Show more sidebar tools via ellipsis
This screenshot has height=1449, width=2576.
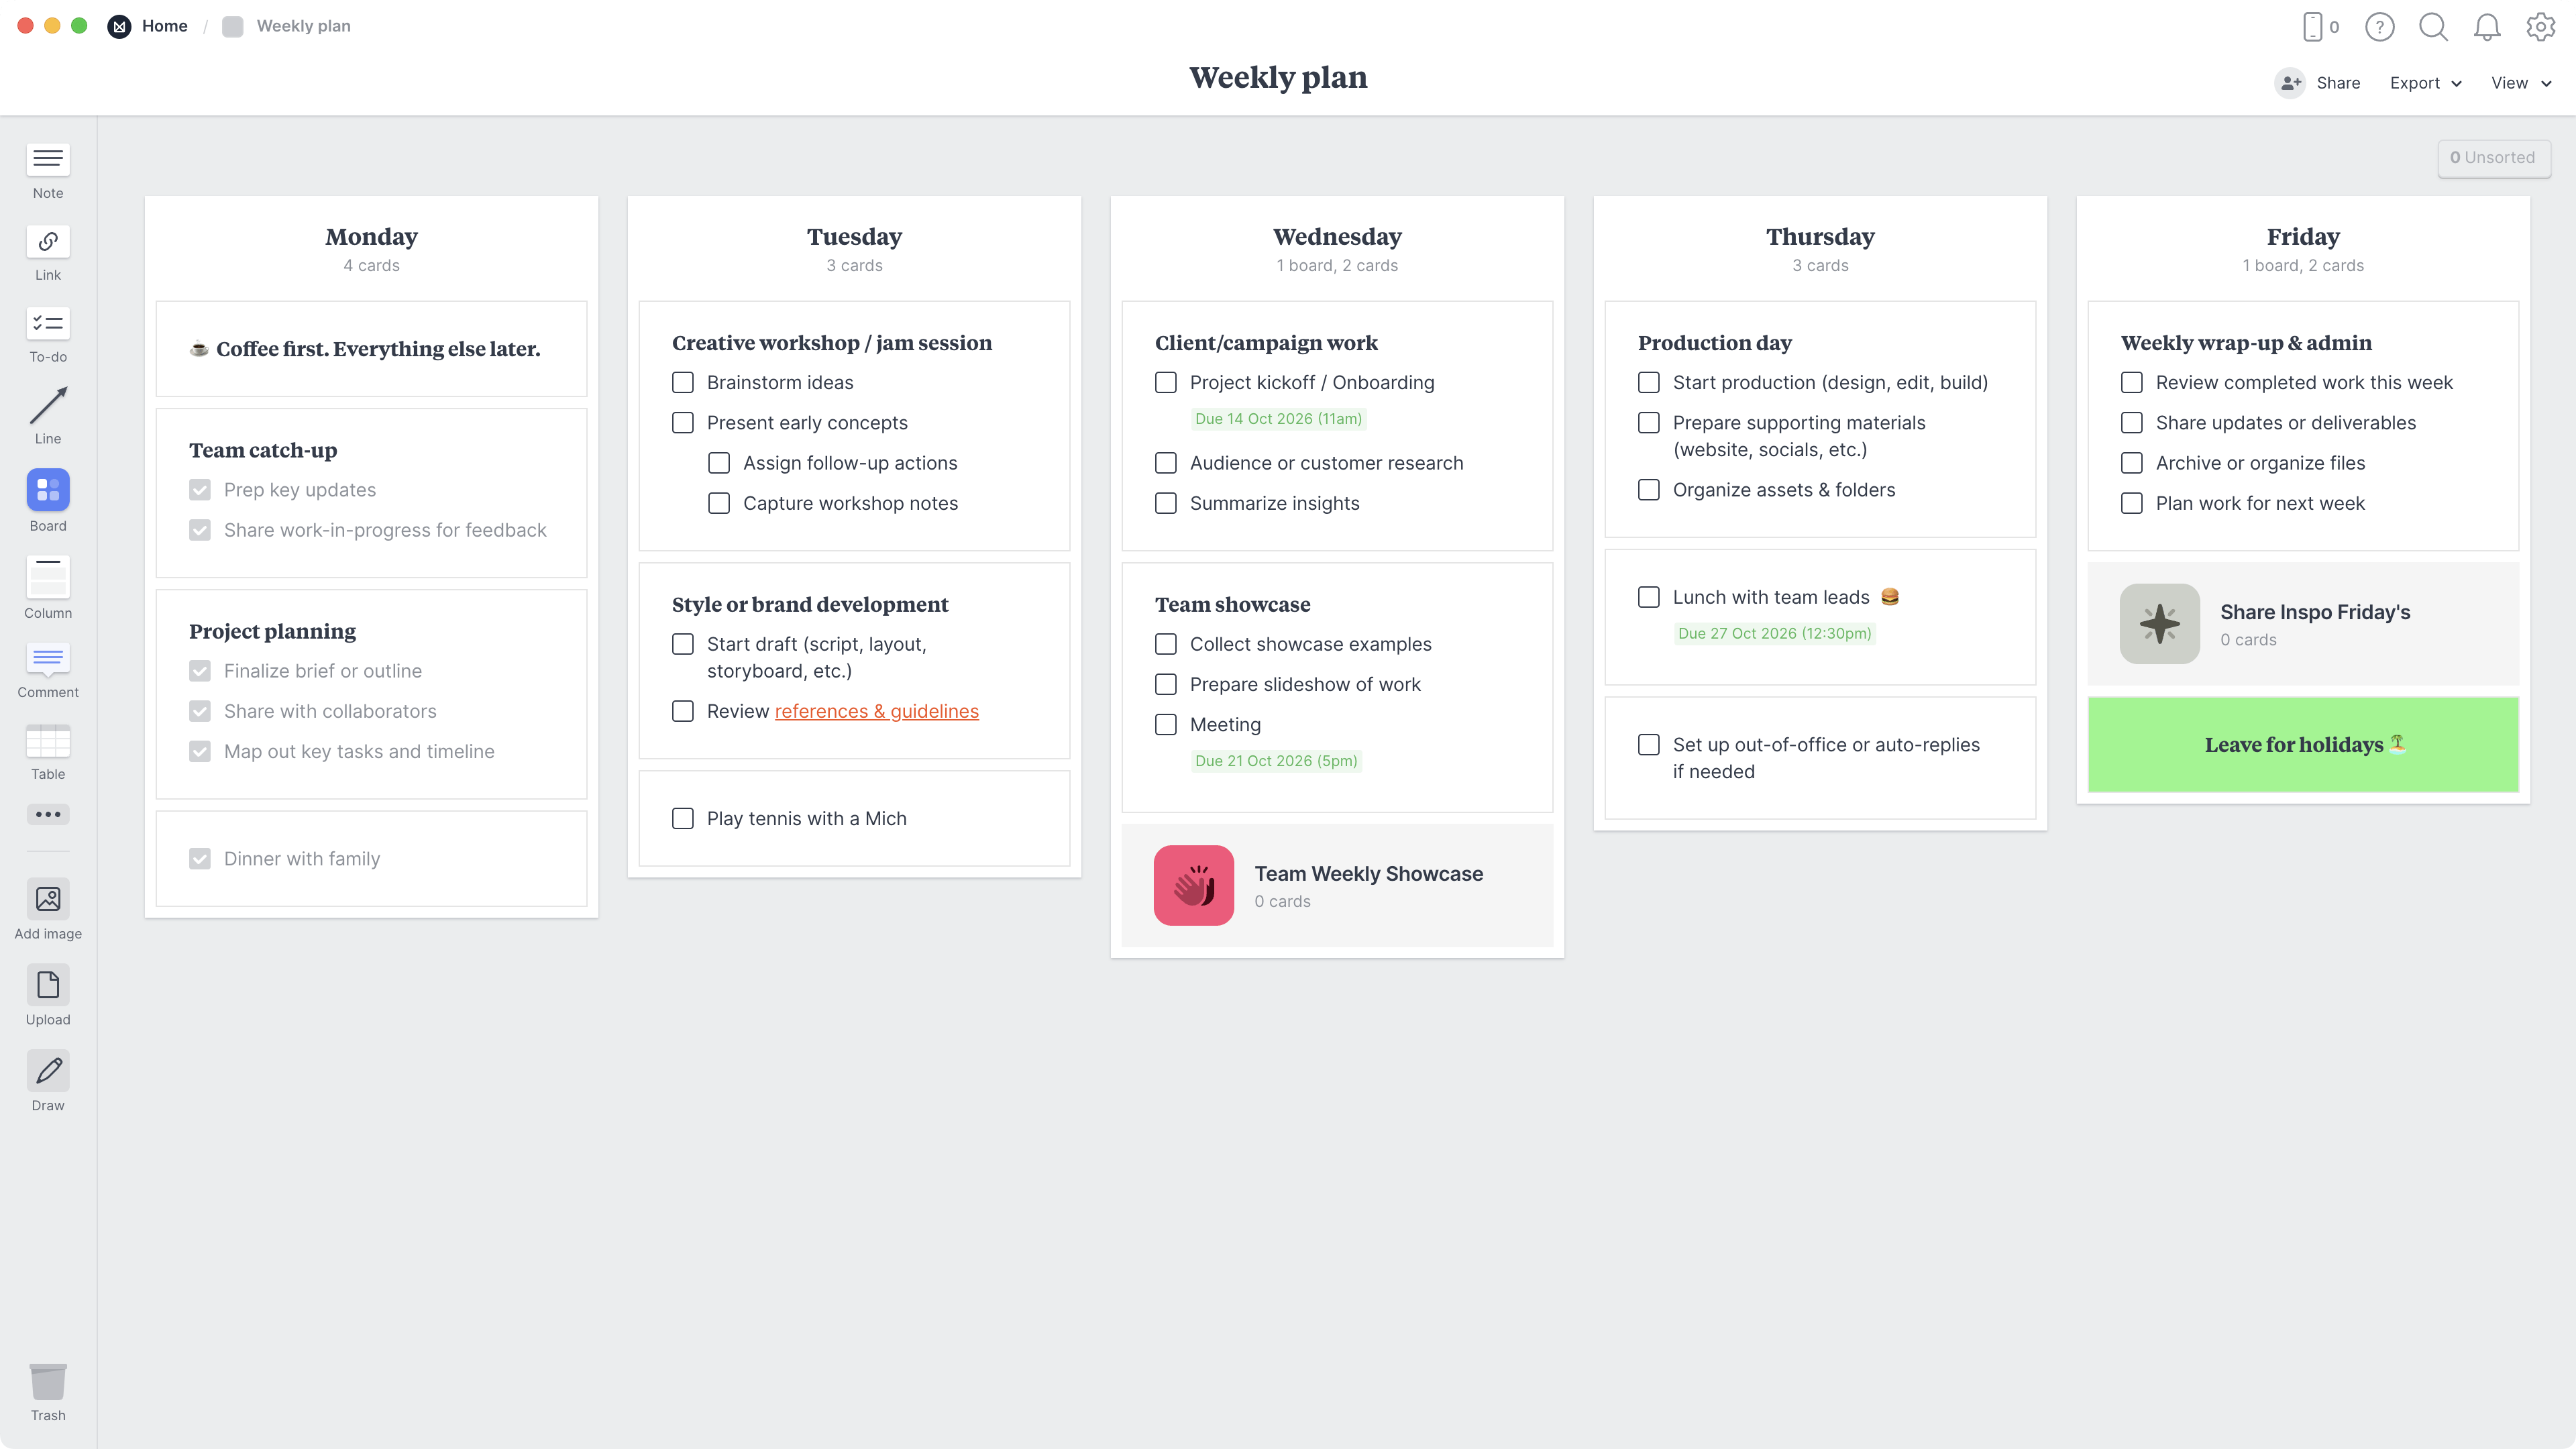[x=47, y=814]
